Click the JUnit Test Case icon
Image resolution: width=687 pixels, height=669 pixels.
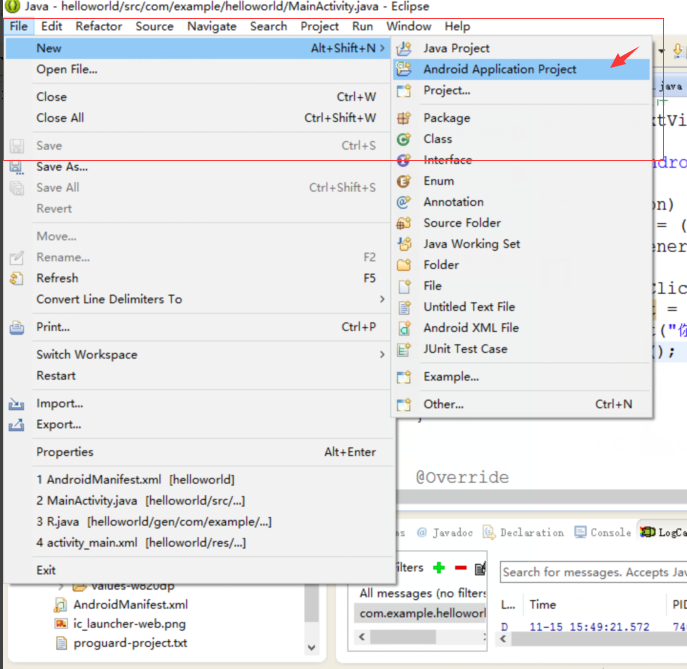(x=404, y=349)
